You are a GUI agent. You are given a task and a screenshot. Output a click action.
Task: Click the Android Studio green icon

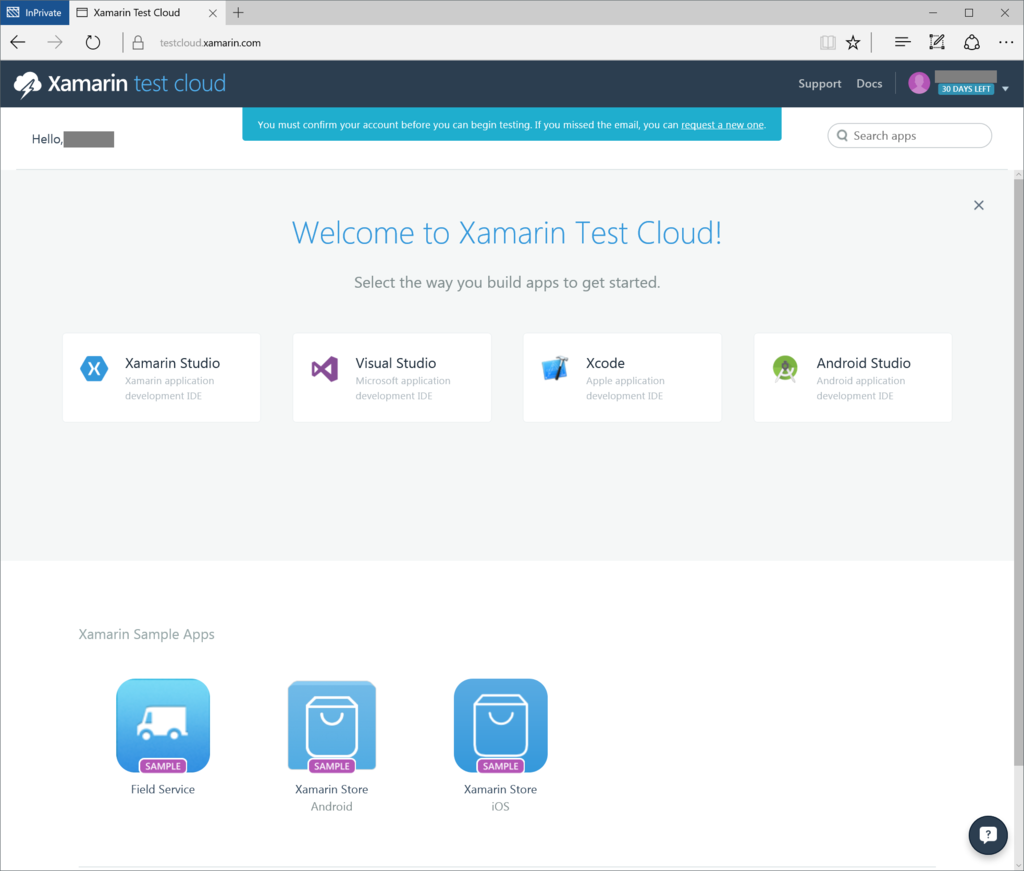785,369
